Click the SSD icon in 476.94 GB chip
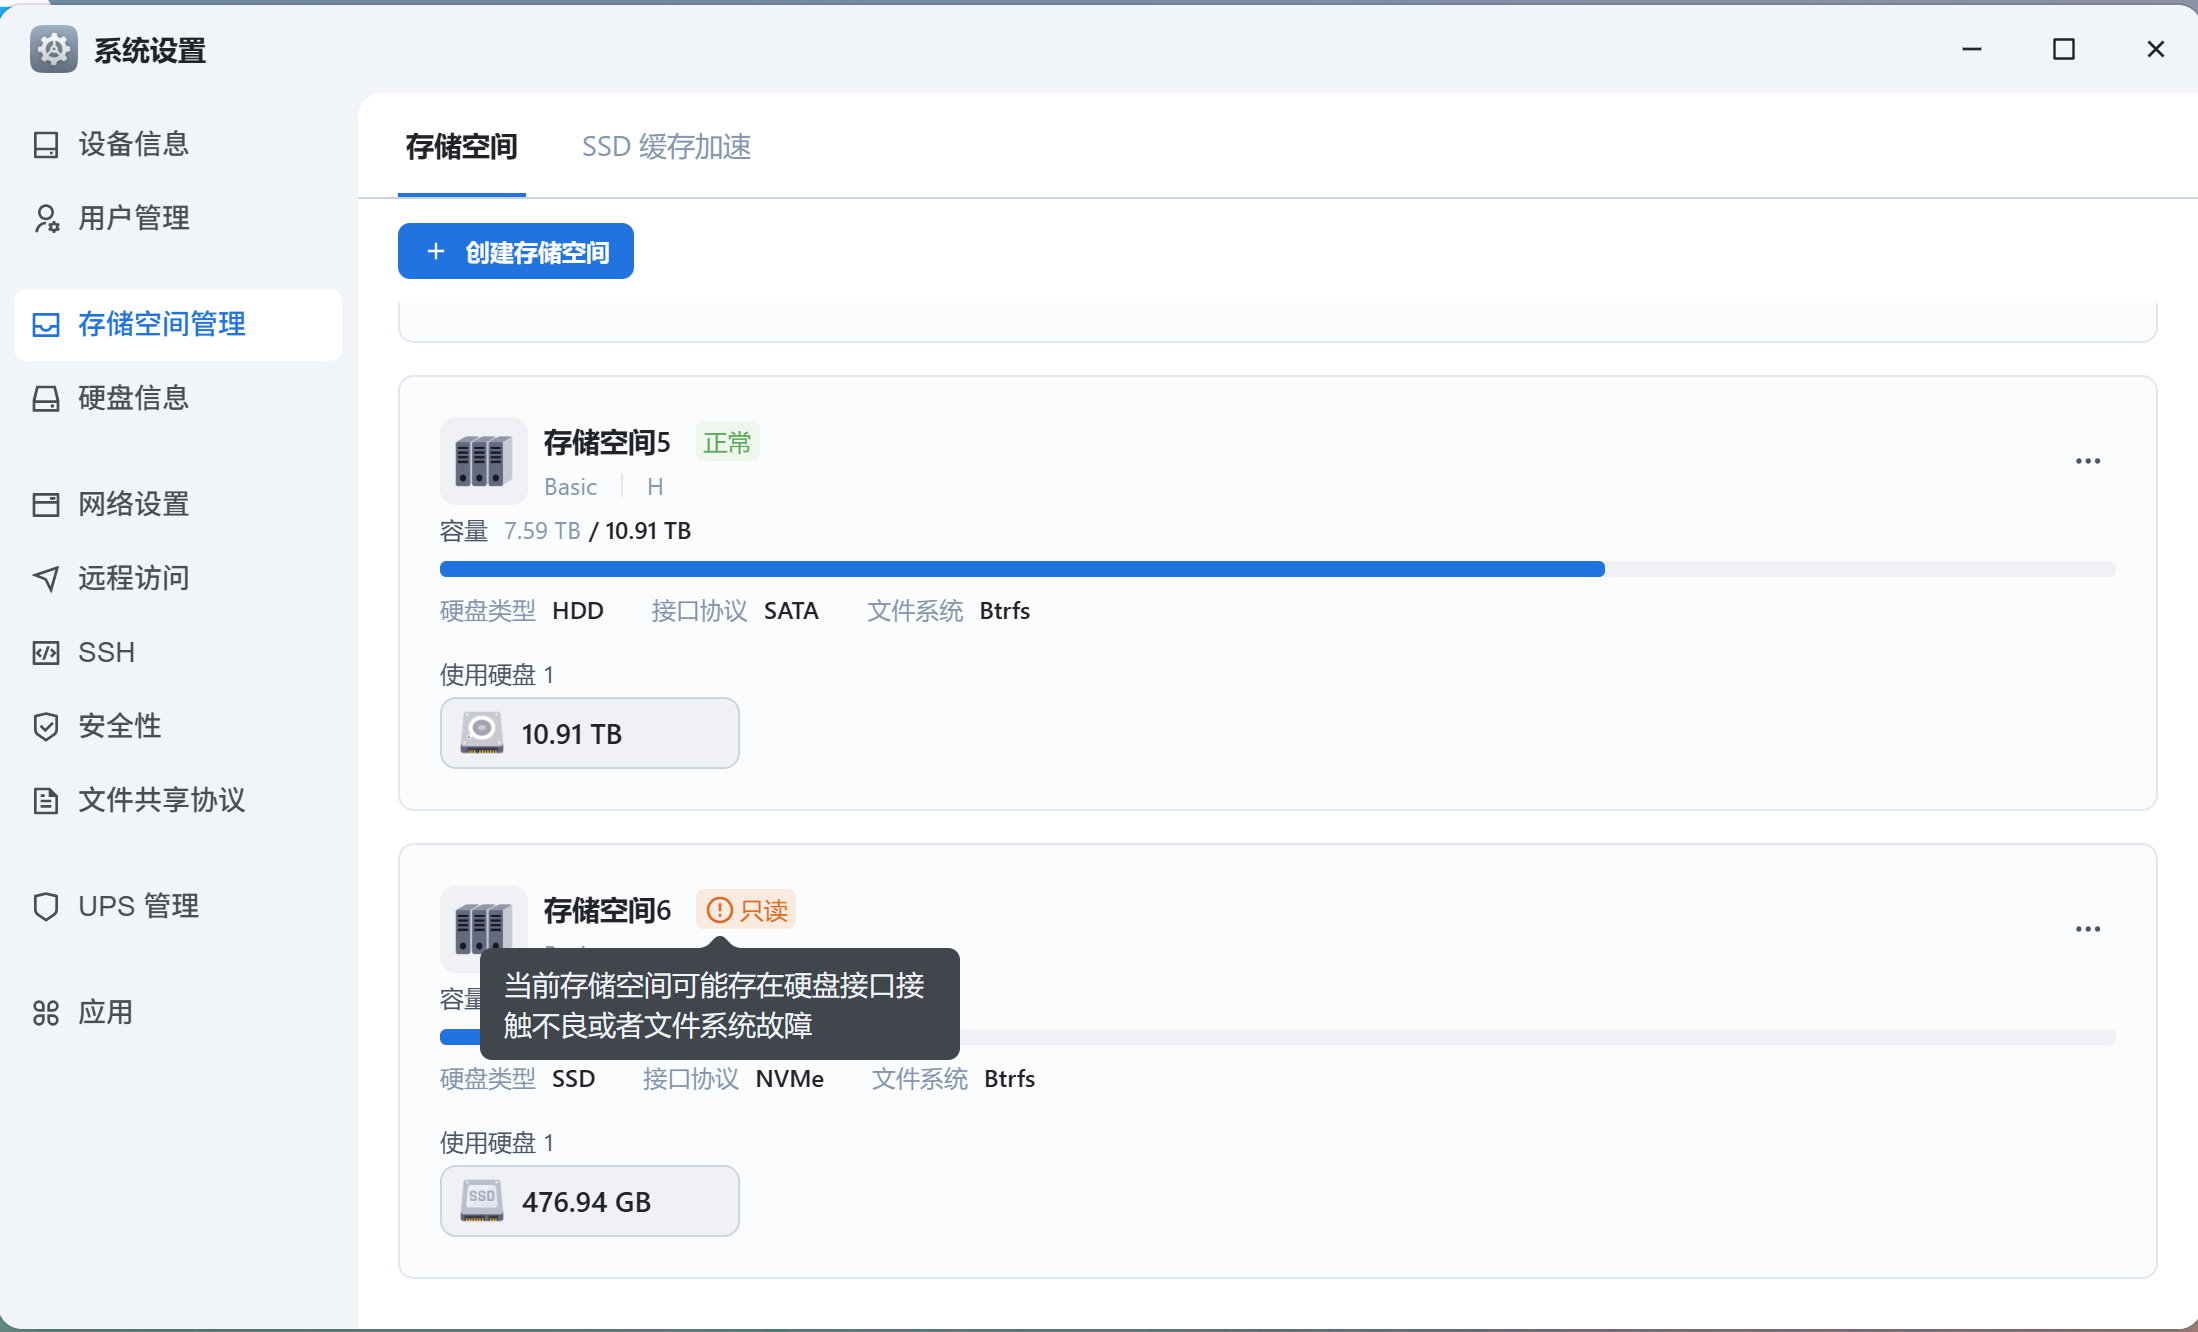 (482, 1201)
